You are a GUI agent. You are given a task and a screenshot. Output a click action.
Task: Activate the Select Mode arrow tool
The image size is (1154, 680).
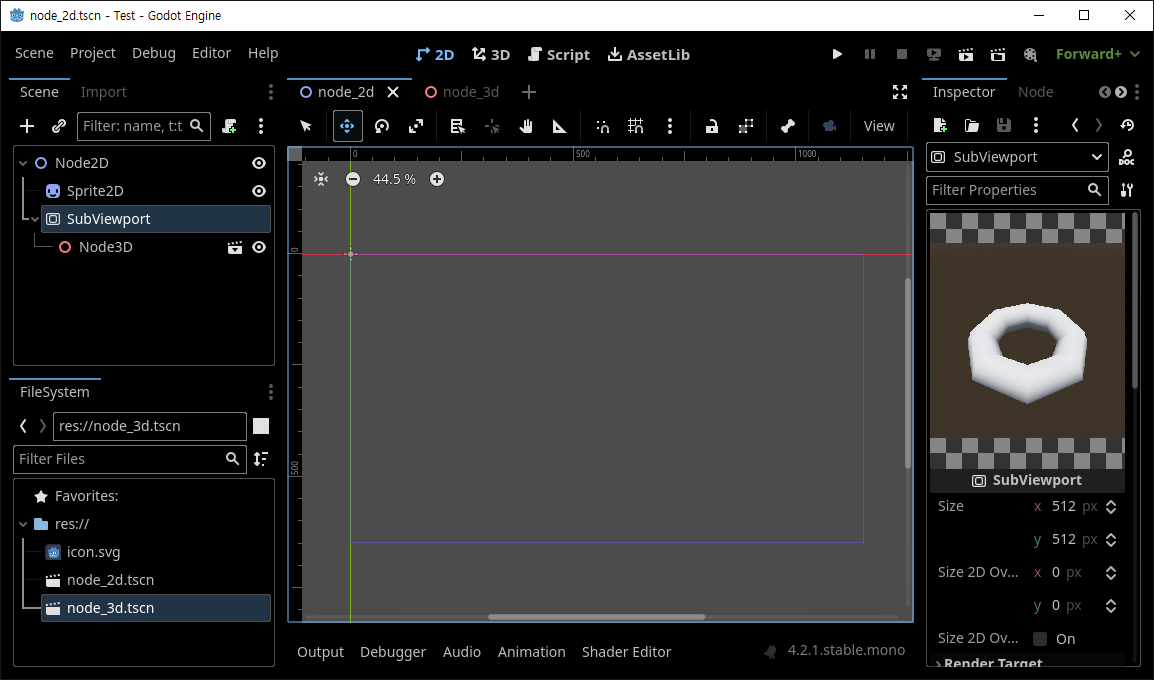point(306,126)
